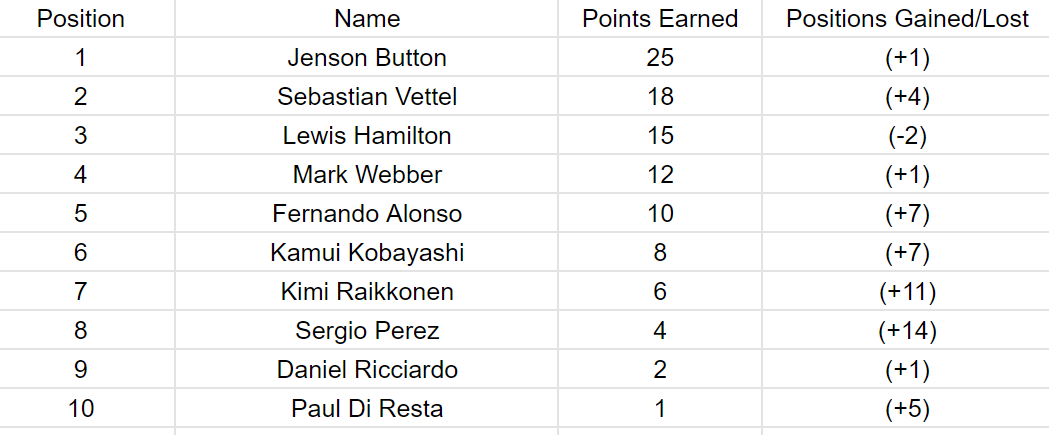Select the cell showing 18 points
The height and width of the screenshot is (435, 1049).
click(660, 96)
